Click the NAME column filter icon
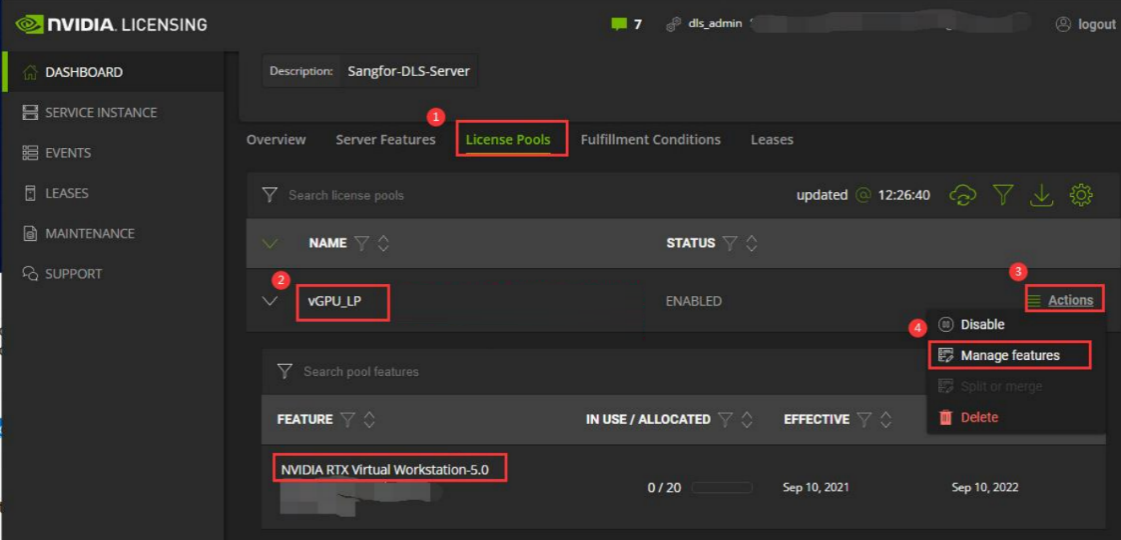This screenshot has width=1121, height=540. [362, 243]
